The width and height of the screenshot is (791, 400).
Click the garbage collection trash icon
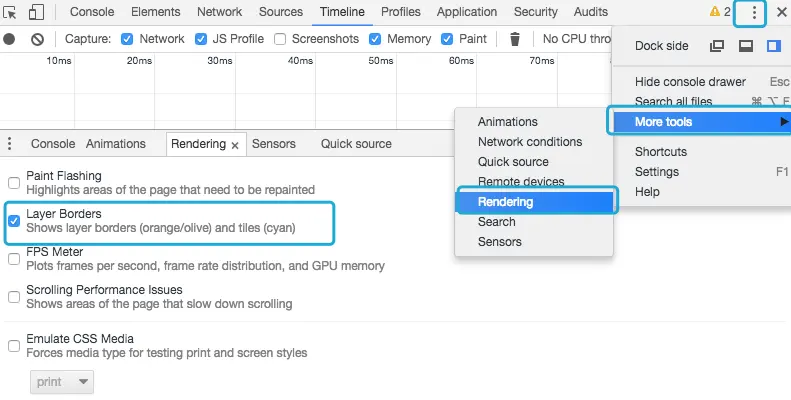pos(515,39)
